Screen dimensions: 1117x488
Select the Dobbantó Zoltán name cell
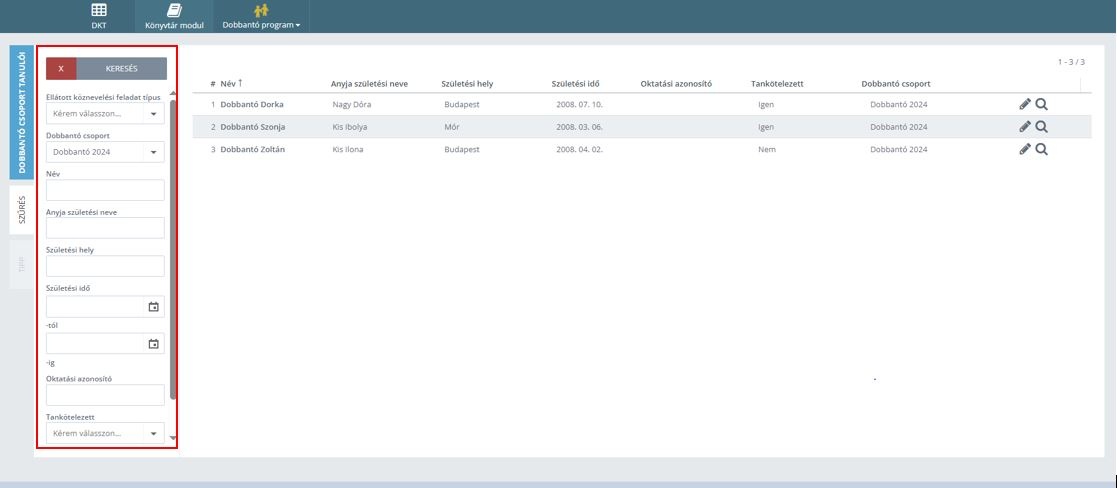[x=253, y=150]
